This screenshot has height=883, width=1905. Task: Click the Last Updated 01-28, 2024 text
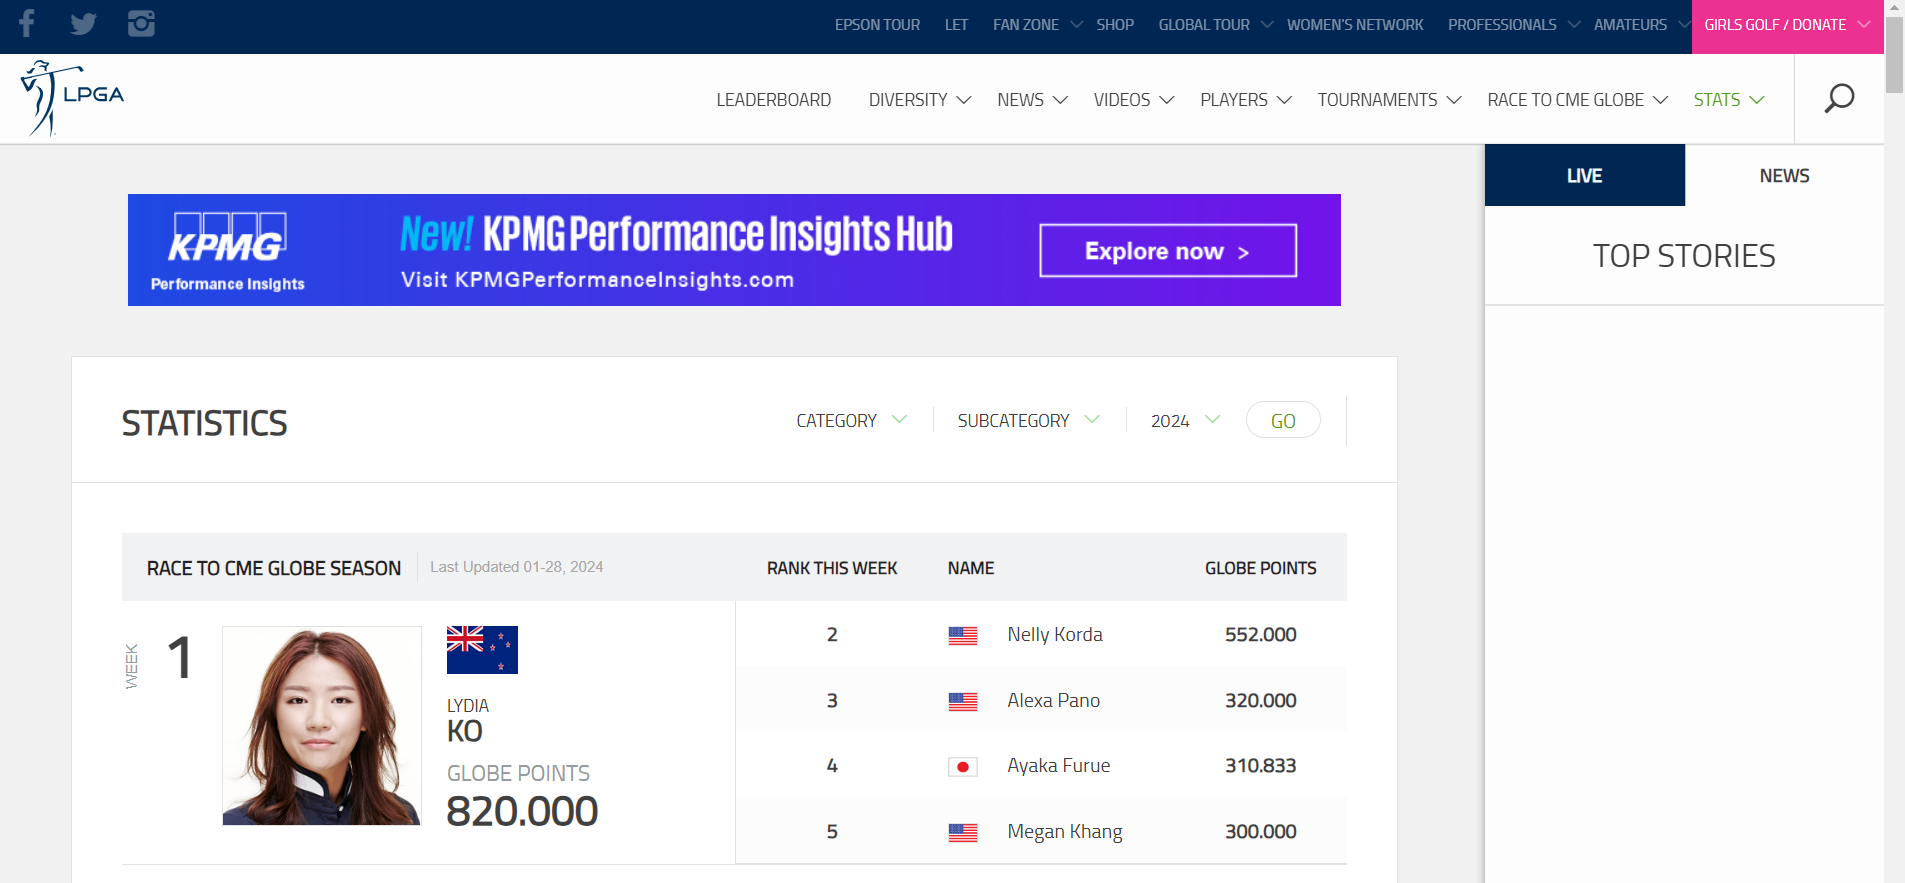(x=517, y=567)
